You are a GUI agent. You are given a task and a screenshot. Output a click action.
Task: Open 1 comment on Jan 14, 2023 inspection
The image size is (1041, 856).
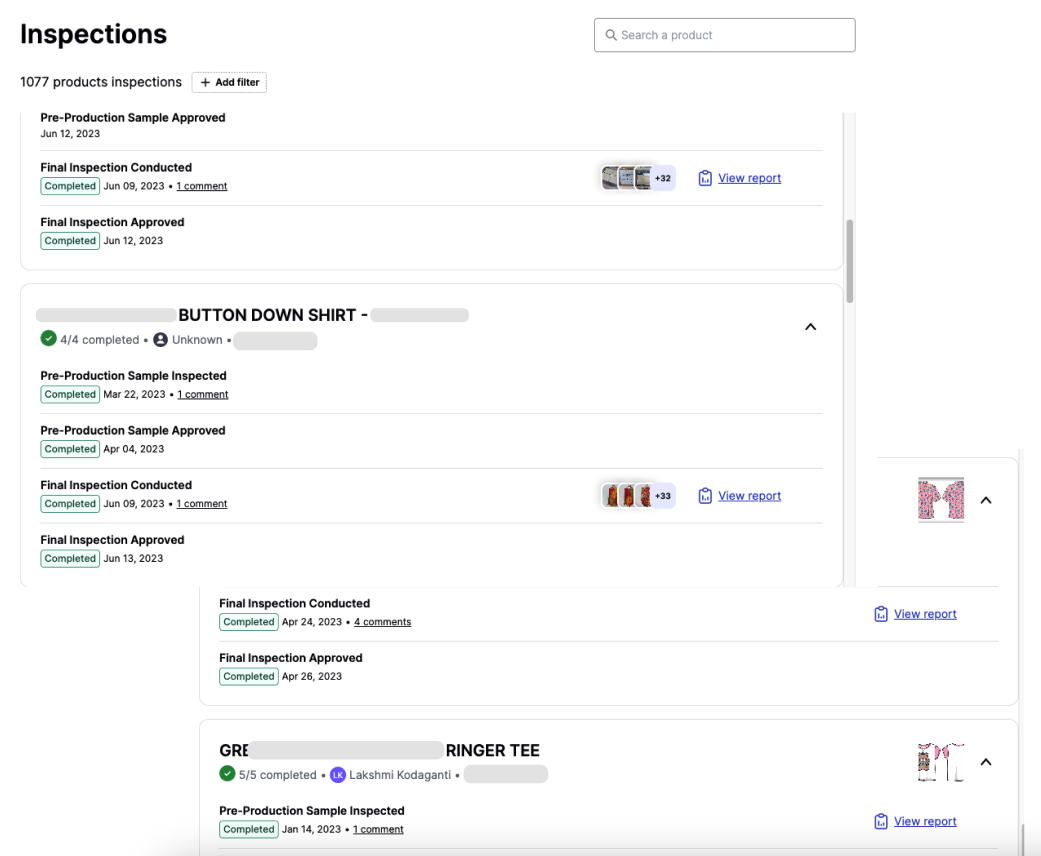pyautogui.click(x=378, y=829)
